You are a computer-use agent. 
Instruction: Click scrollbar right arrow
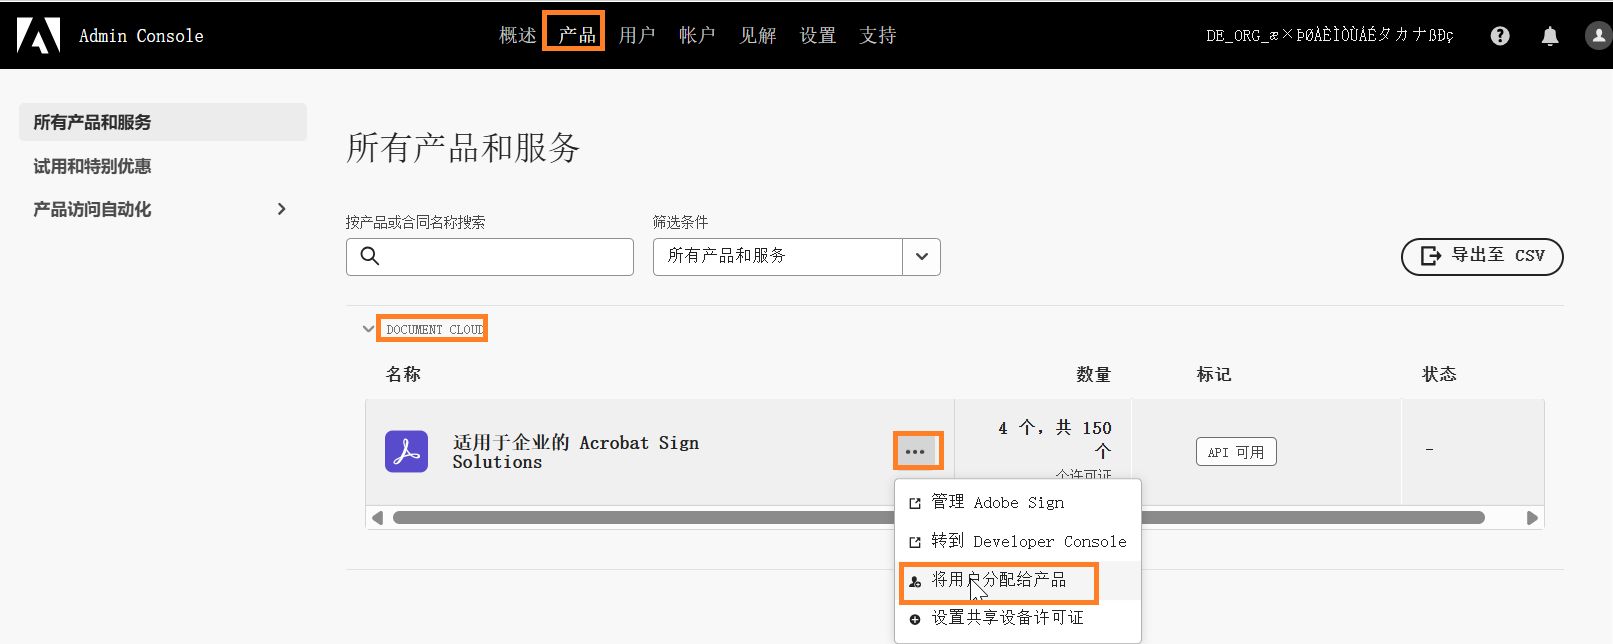point(1532,518)
